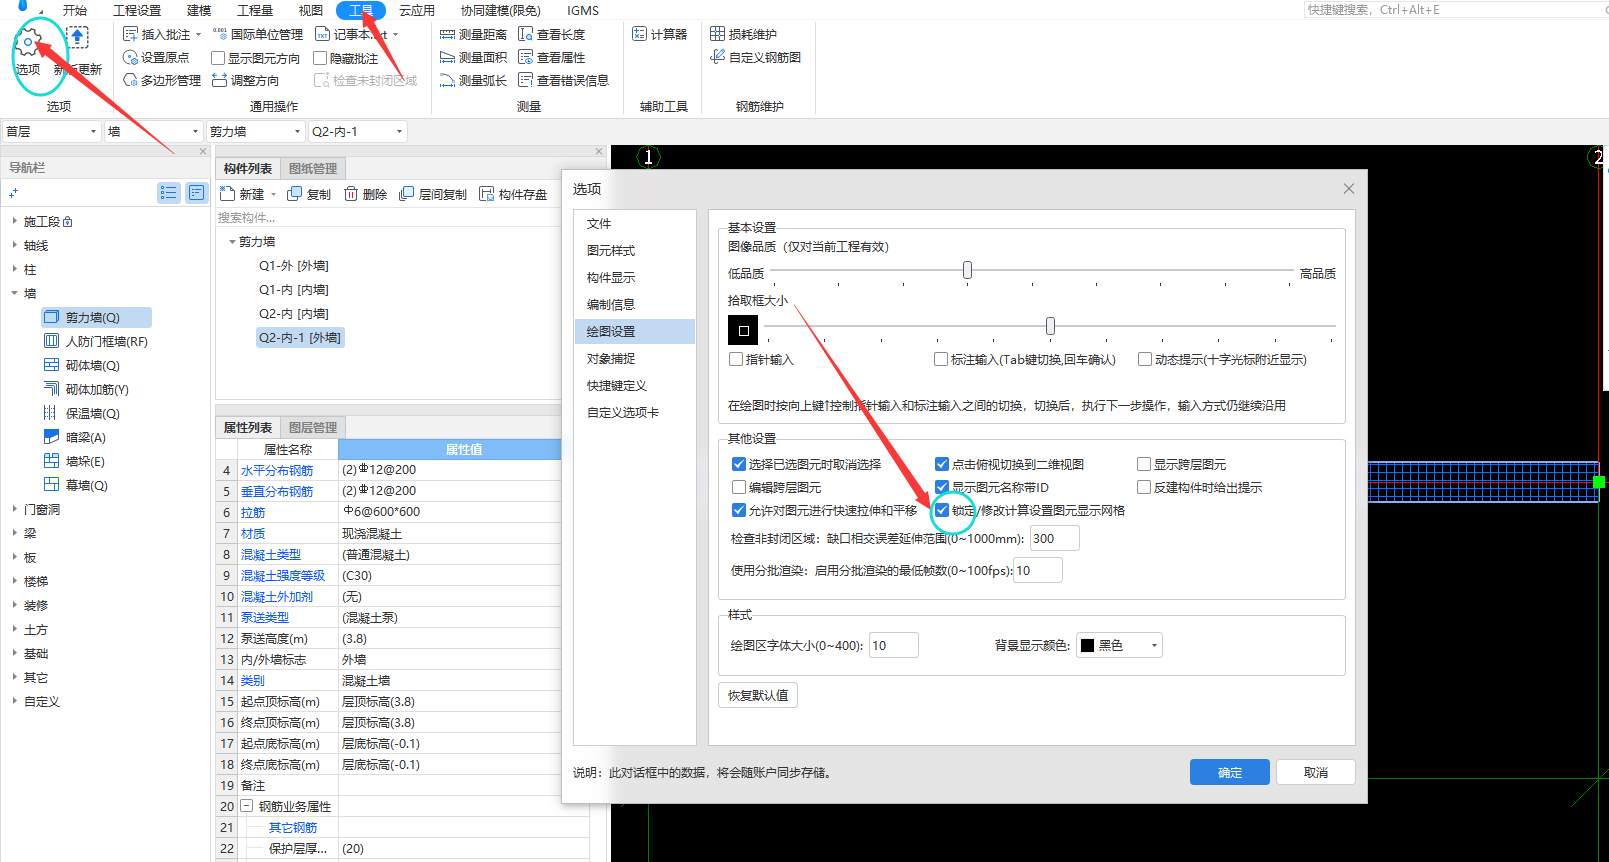The height and width of the screenshot is (862, 1609).
Task: Enable 指针输入 checkbox
Action: pyautogui.click(x=736, y=359)
